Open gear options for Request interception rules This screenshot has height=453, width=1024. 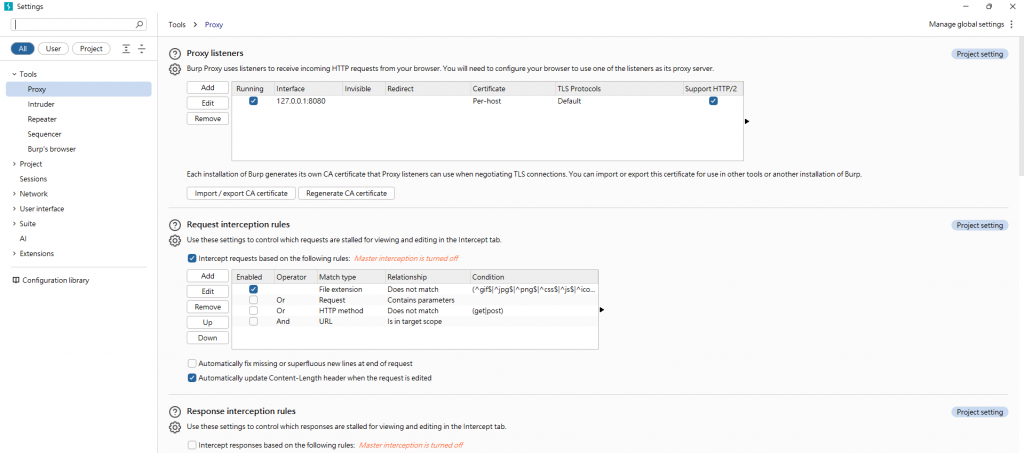click(175, 240)
